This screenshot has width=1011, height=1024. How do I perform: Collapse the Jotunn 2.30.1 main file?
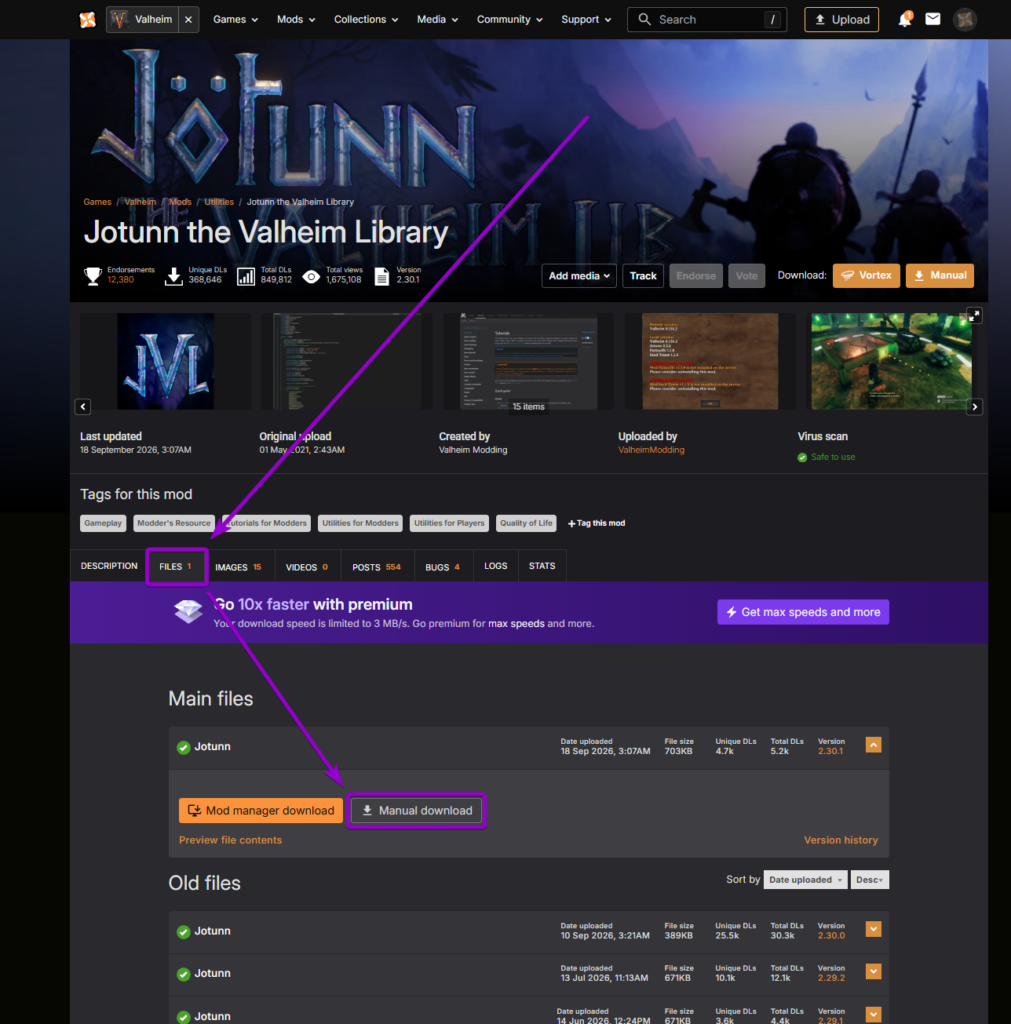click(x=873, y=745)
